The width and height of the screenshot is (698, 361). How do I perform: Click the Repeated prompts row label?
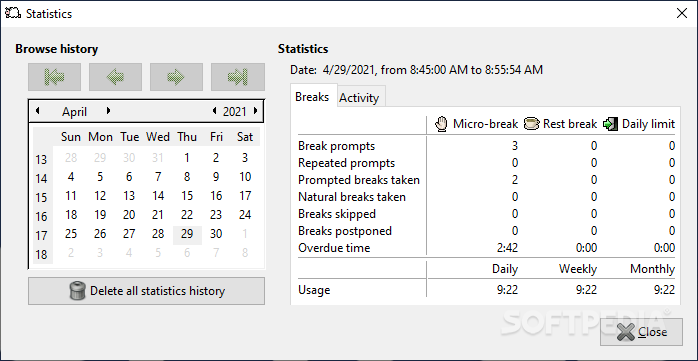pos(346,163)
